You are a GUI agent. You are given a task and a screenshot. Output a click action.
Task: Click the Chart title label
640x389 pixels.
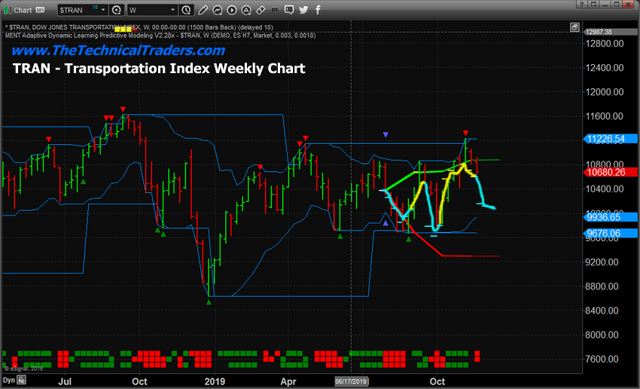pyautogui.click(x=23, y=10)
